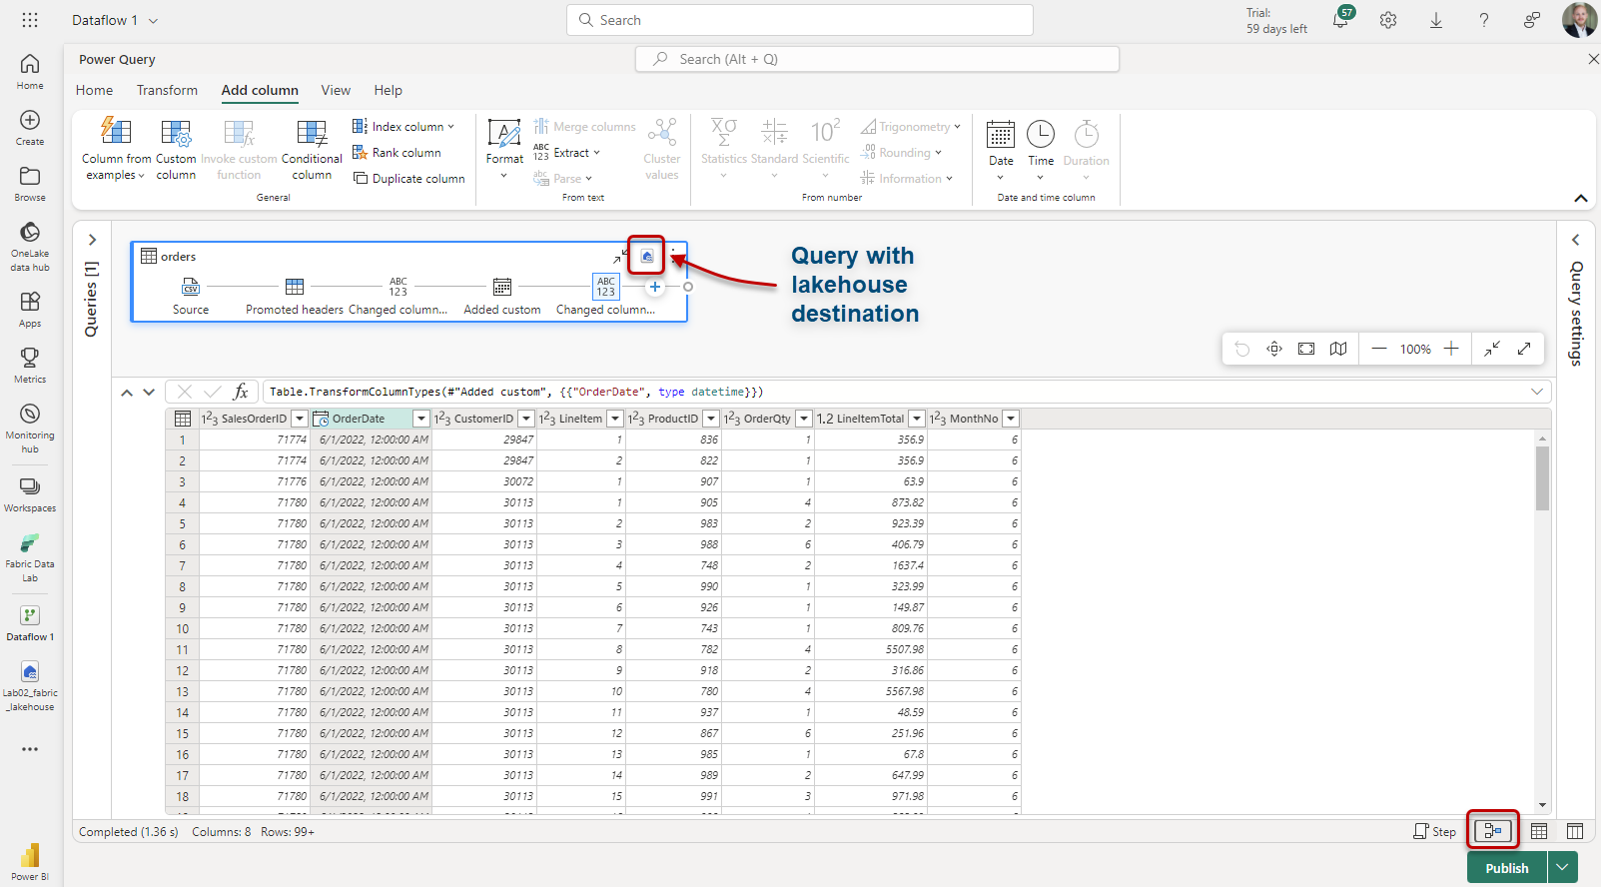Open Lab02_fabric_lakehouse item

pos(30,686)
